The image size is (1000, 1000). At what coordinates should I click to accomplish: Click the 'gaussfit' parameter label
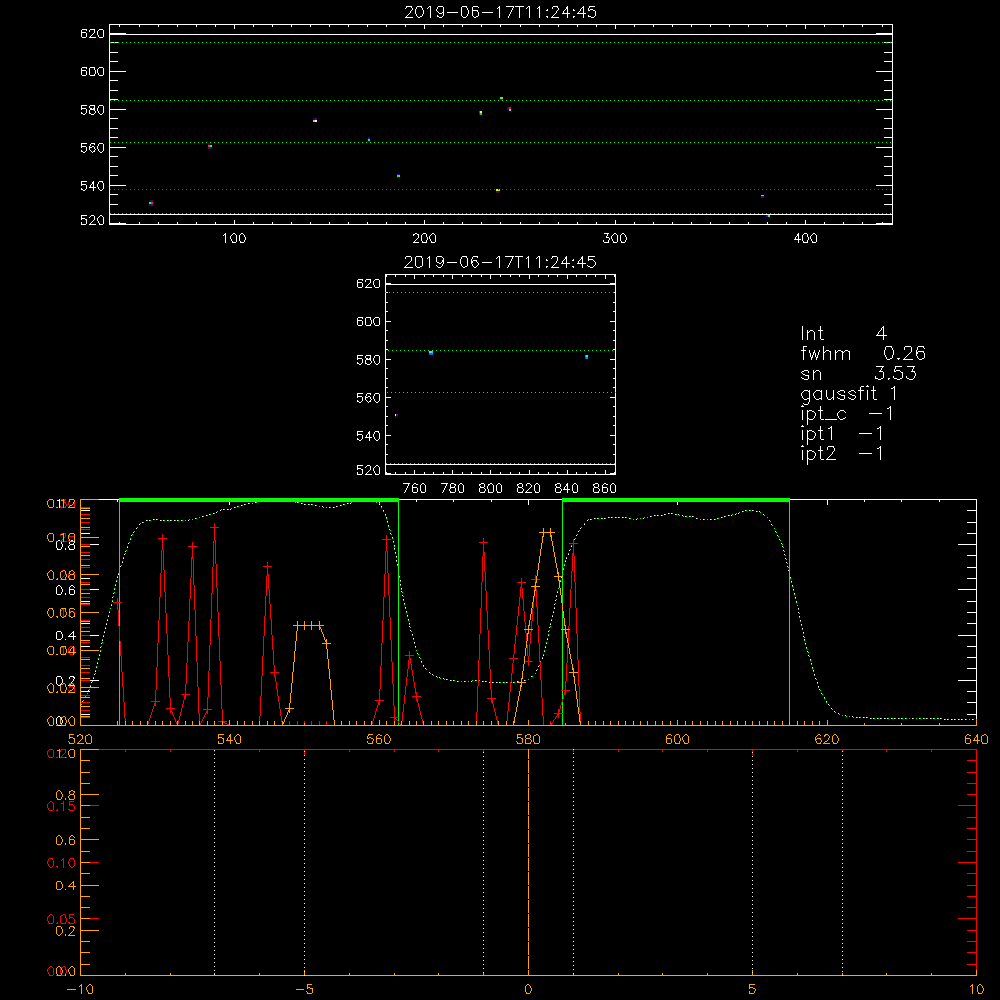pyautogui.click(x=839, y=394)
